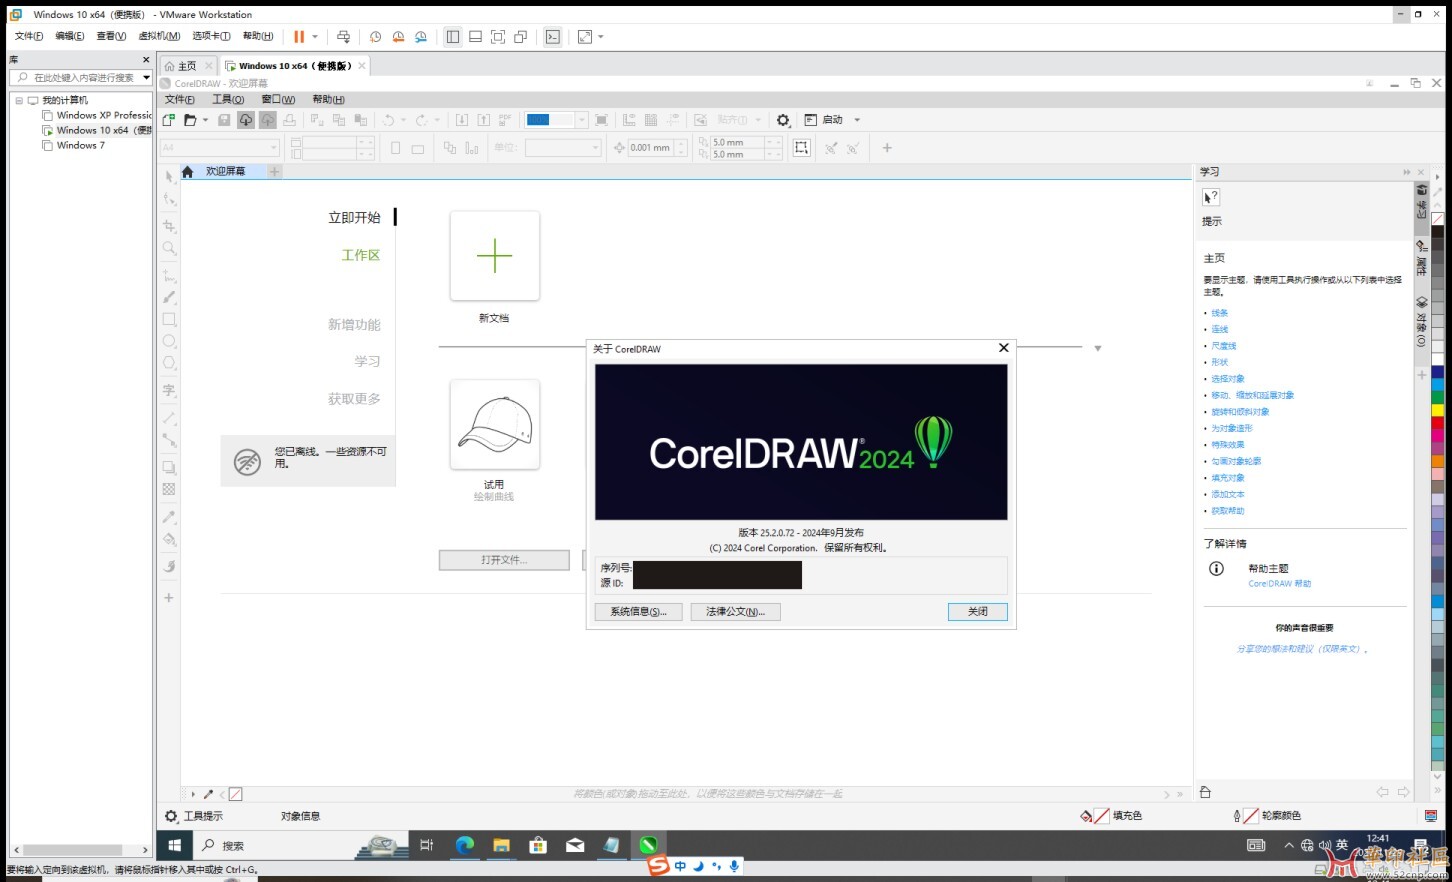
Task: Open the VMware 虚拟机(M) menu
Action: tap(159, 36)
